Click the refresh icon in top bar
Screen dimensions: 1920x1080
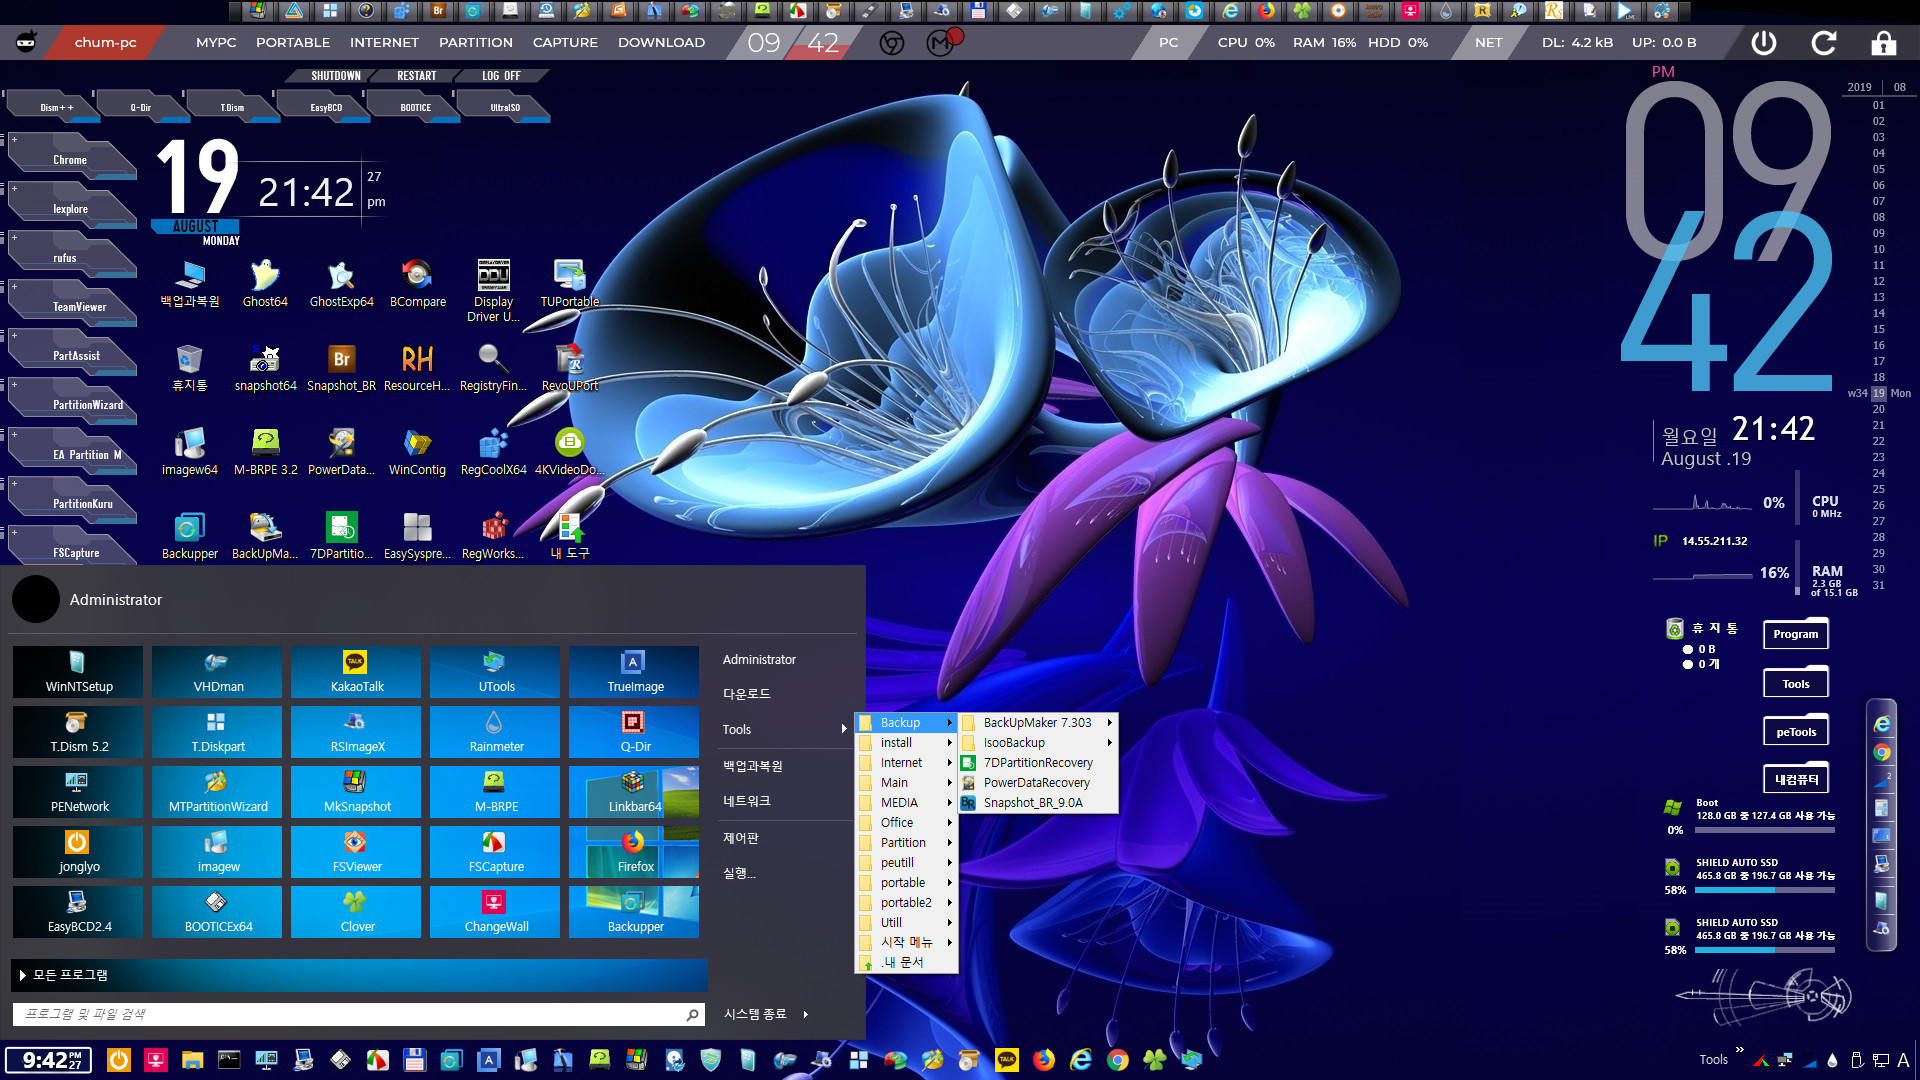1823,43
